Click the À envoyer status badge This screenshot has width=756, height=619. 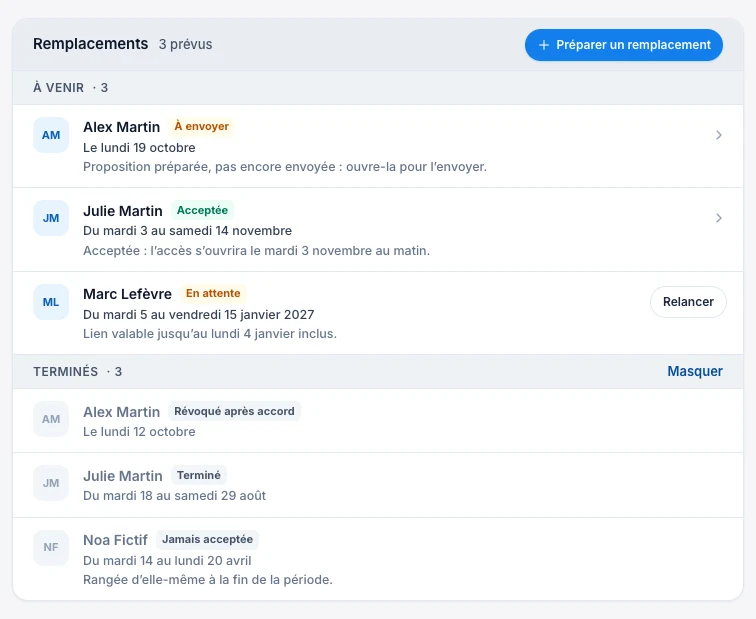(202, 126)
